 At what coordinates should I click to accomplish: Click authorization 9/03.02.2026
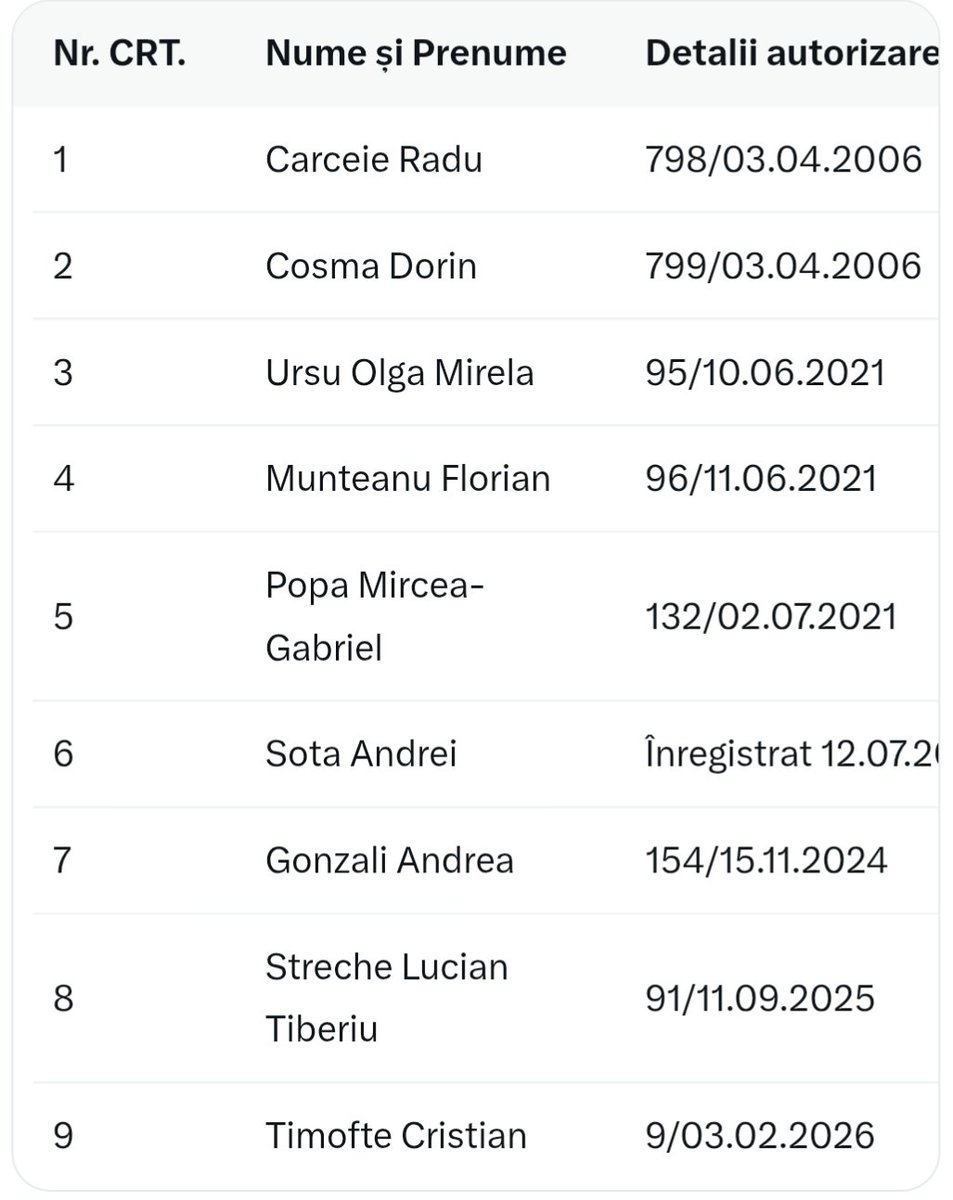coord(760,1135)
